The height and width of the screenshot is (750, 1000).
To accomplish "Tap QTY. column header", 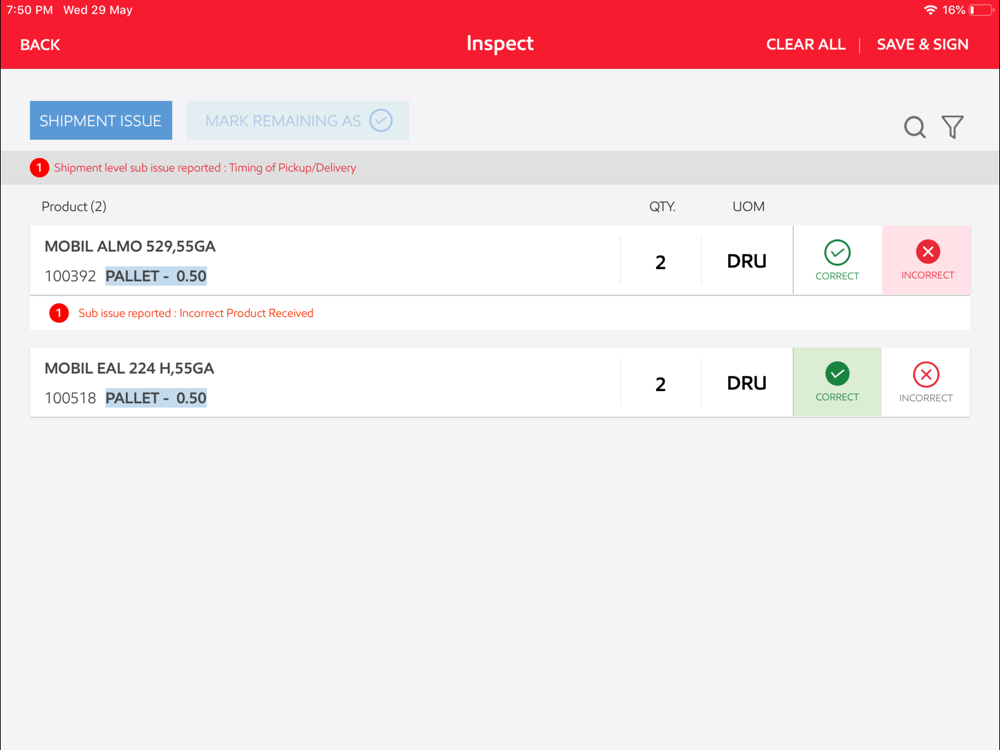I will (x=662, y=207).
